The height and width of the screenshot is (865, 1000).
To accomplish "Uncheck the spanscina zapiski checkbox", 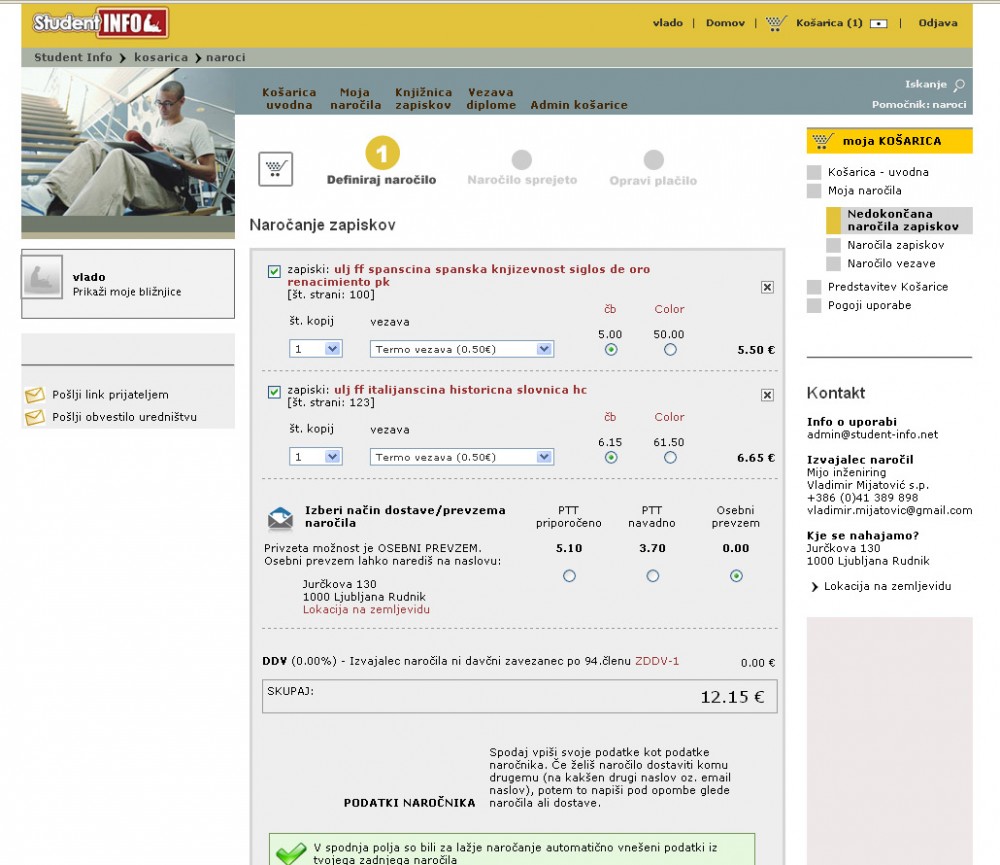I will pos(274,270).
